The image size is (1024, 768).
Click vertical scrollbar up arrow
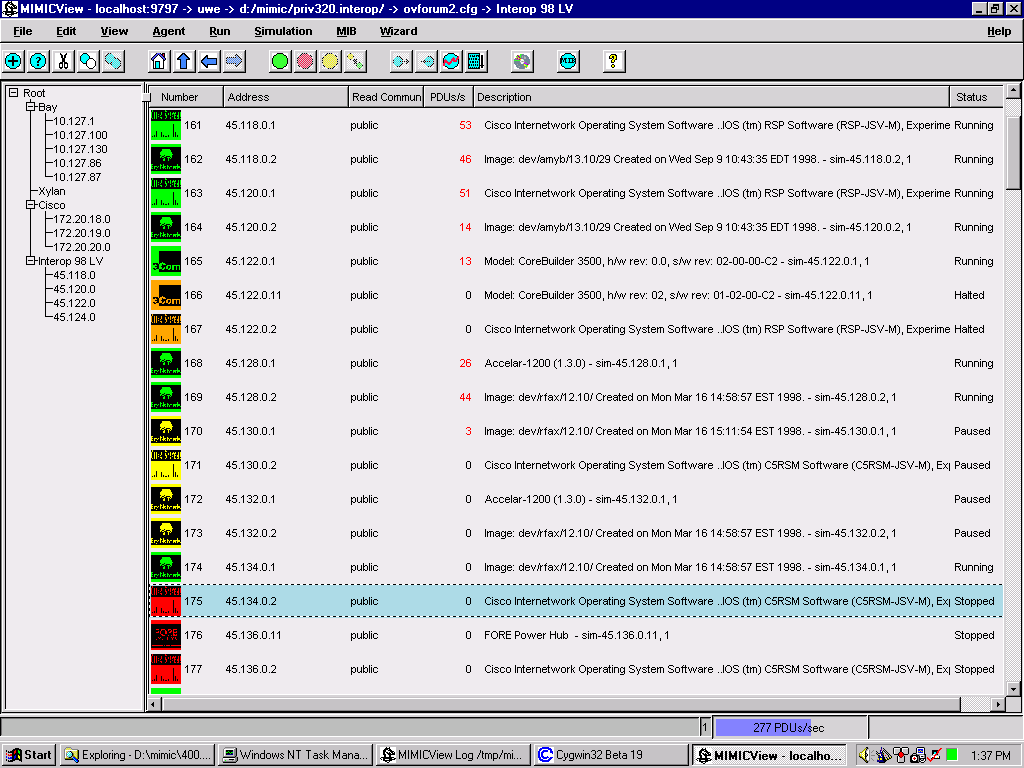(1014, 91)
